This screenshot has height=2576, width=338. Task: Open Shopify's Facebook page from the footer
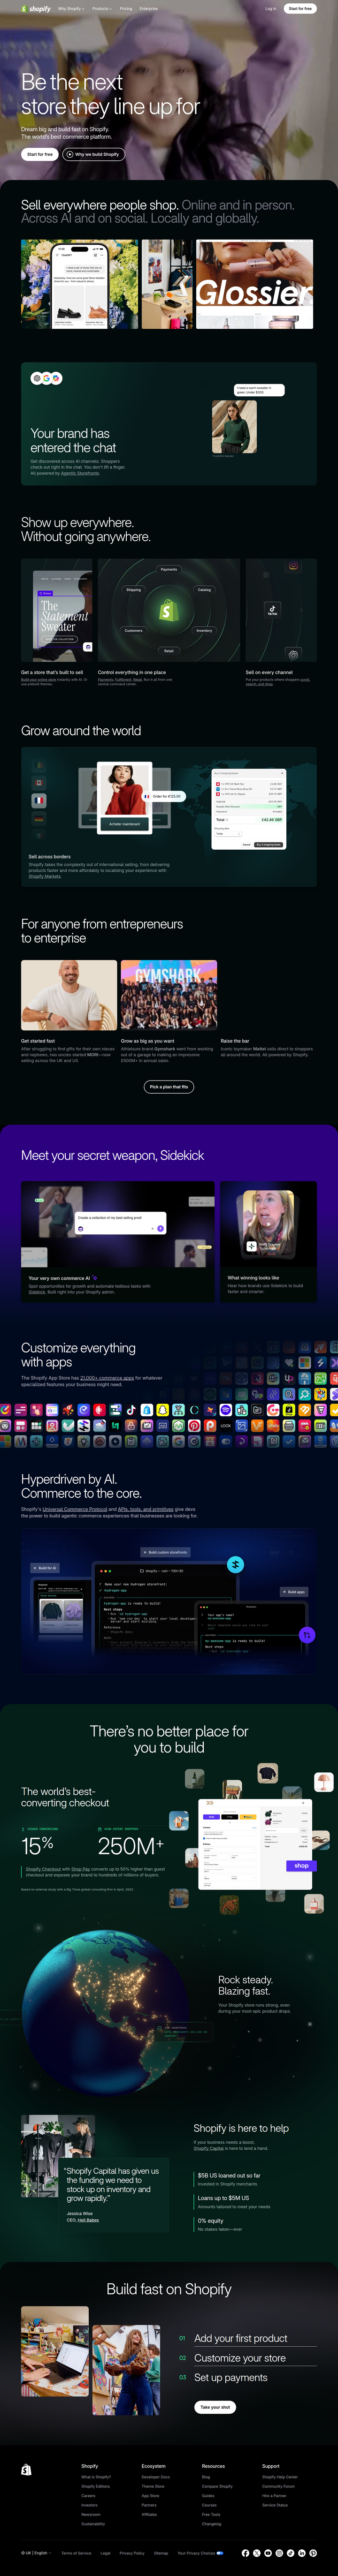point(245,2553)
